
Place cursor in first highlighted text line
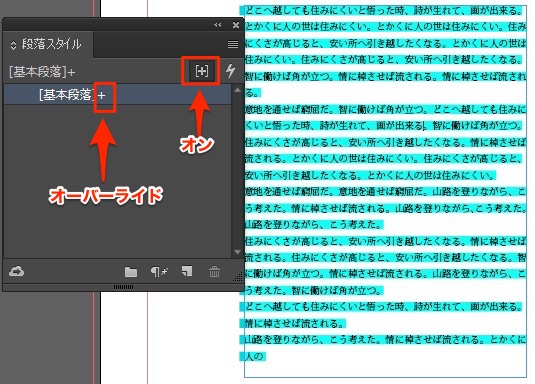tap(384, 11)
